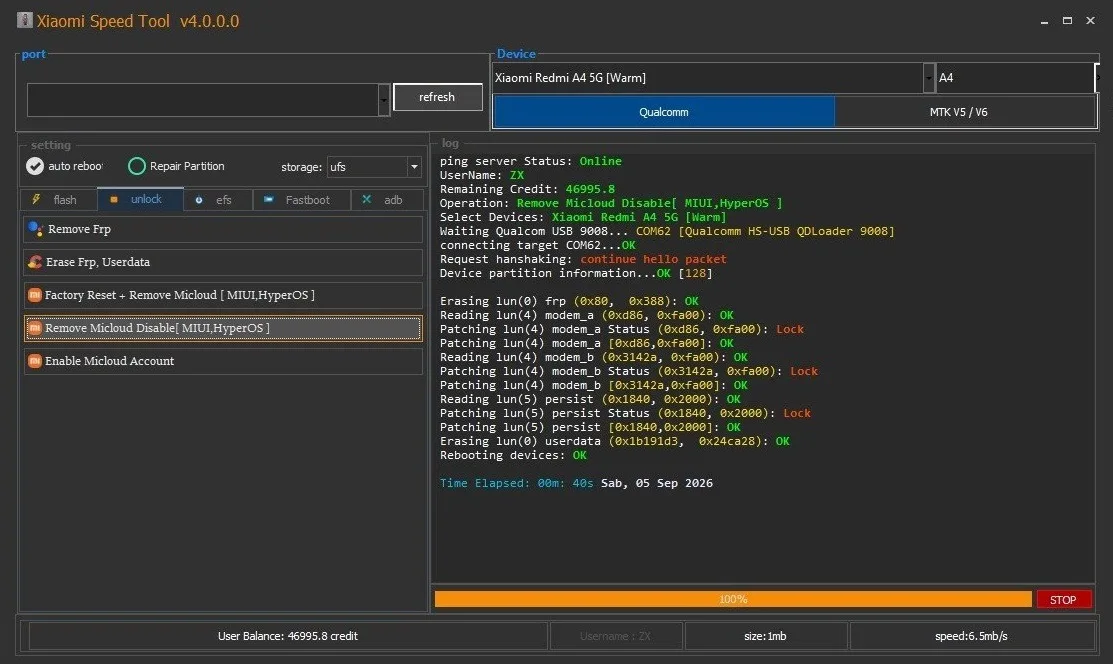The height and width of the screenshot is (664, 1113).
Task: Click Erase Frp, Userdata button
Action: [x=223, y=262]
